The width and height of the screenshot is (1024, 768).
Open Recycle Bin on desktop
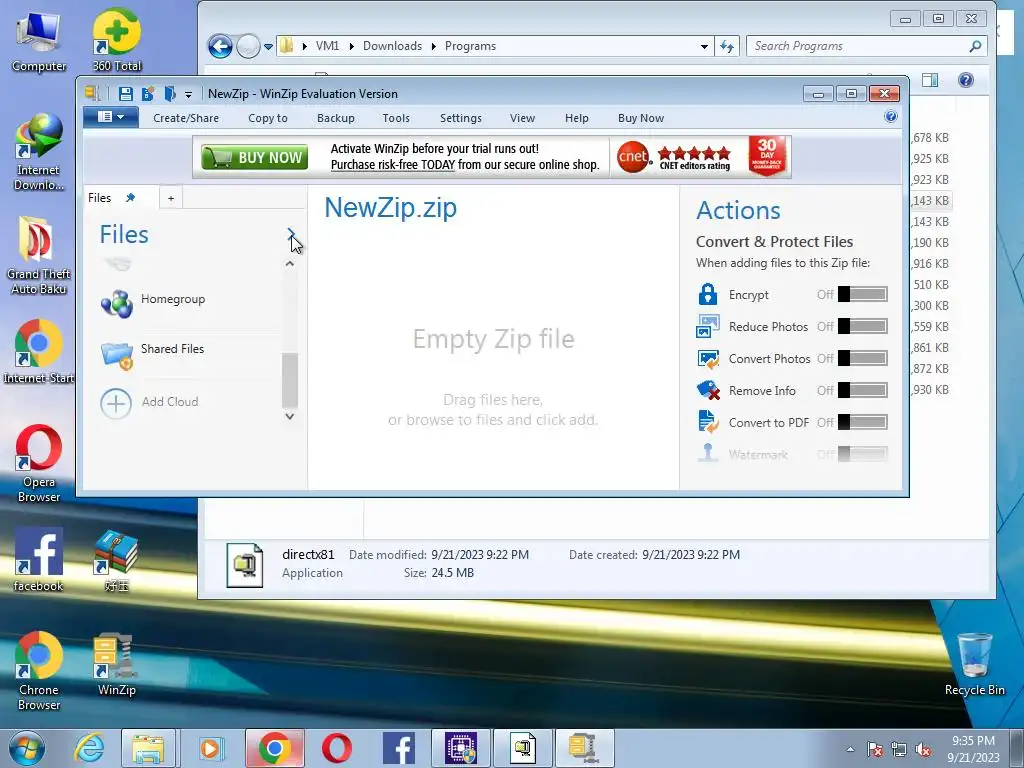(974, 664)
